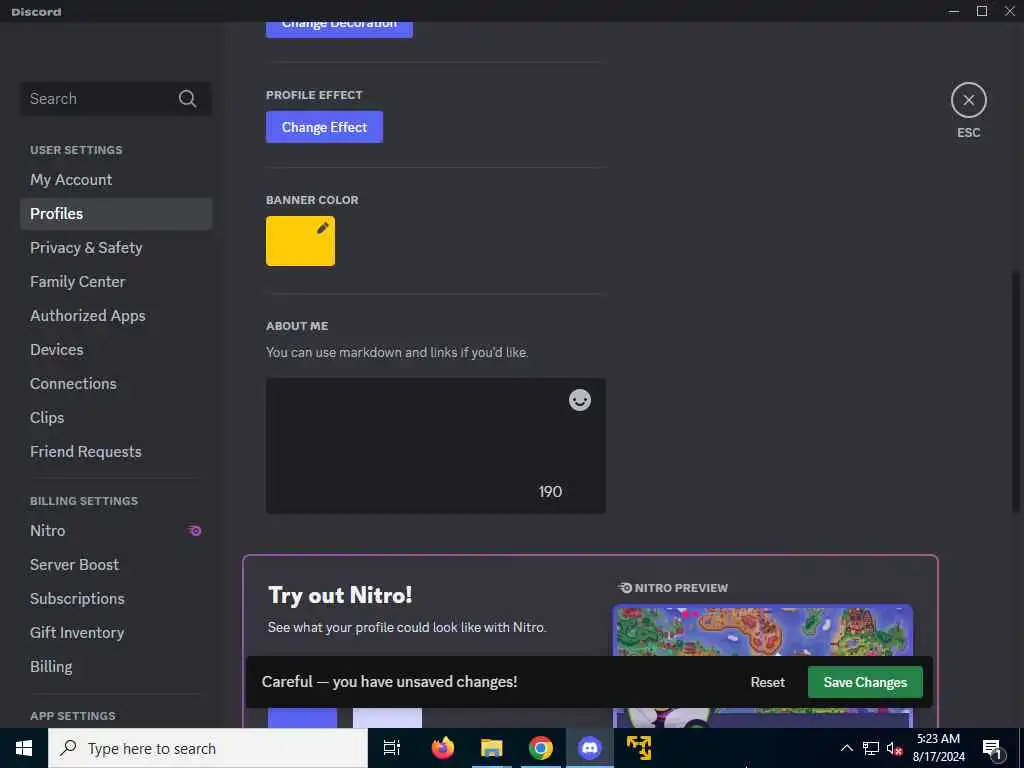
Task: Open Nitro billing page
Action: 116,530
